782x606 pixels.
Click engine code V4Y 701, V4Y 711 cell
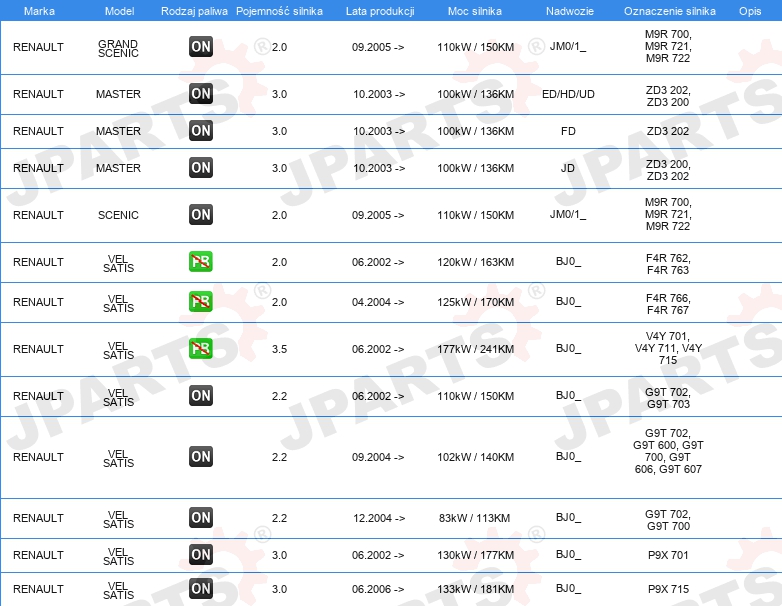pos(668,348)
